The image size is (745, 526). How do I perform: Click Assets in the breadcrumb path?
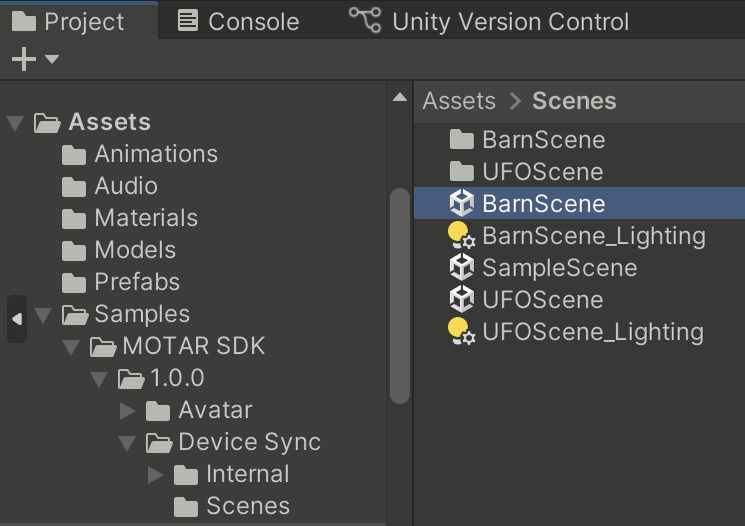[x=459, y=101]
